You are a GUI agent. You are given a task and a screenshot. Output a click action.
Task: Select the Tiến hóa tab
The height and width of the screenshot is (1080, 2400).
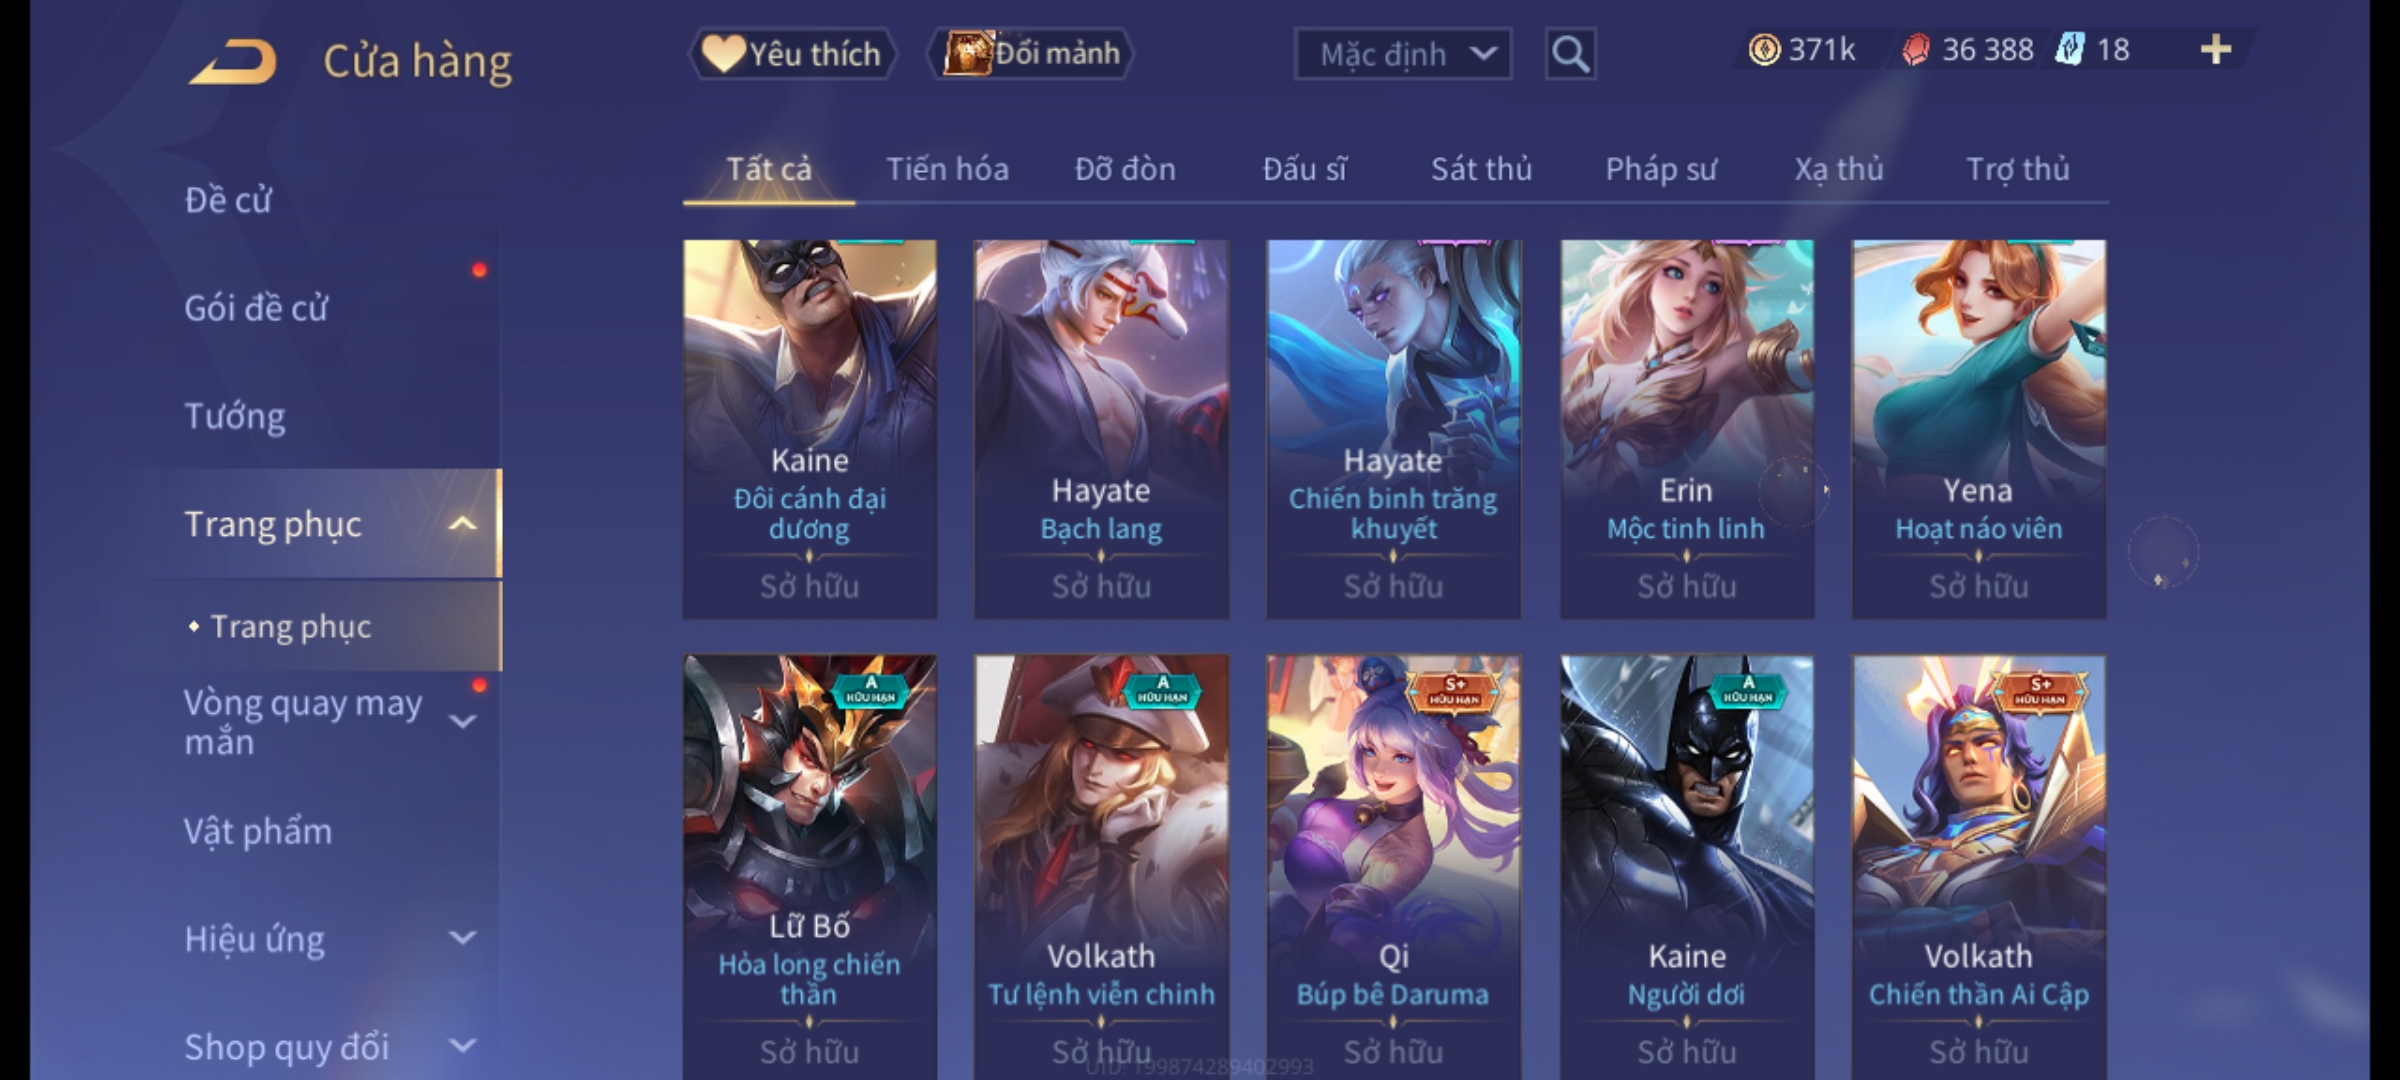pos(947,169)
